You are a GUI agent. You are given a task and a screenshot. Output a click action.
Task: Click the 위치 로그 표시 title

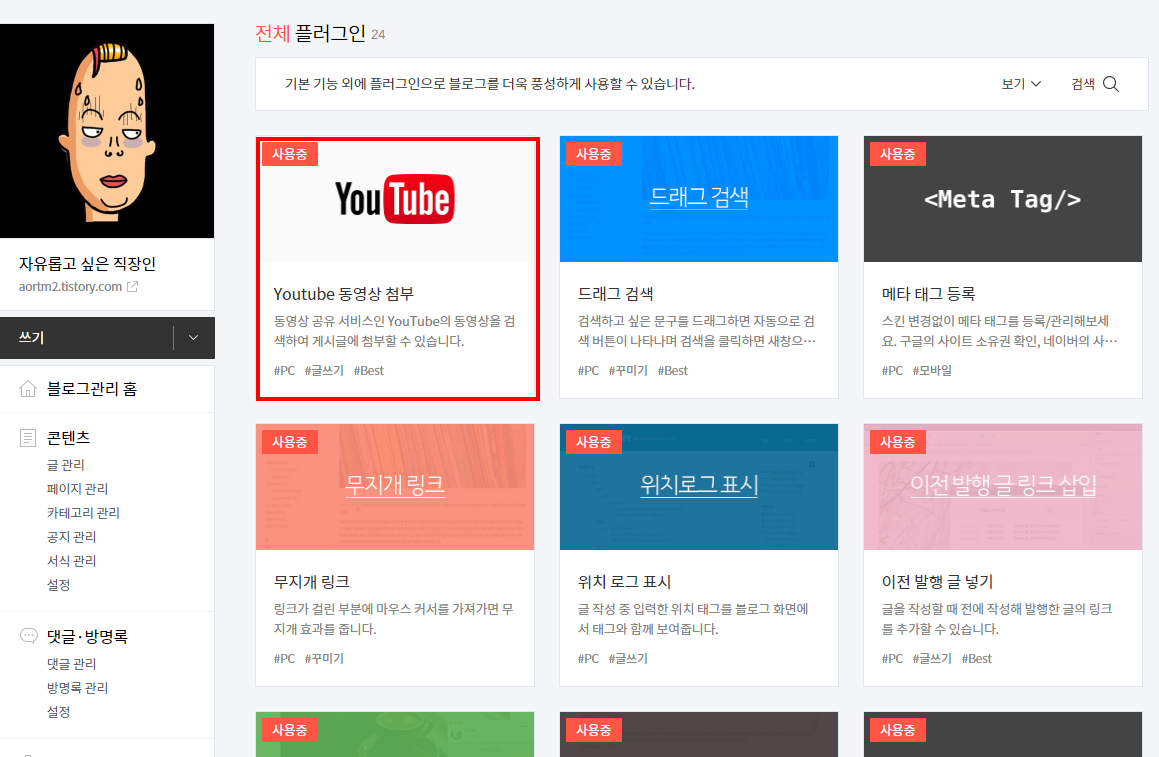coord(625,583)
